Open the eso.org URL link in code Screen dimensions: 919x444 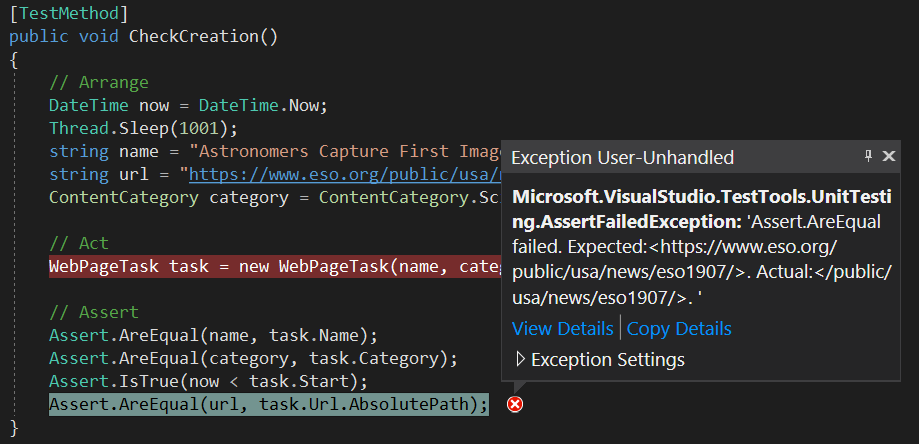345,175
